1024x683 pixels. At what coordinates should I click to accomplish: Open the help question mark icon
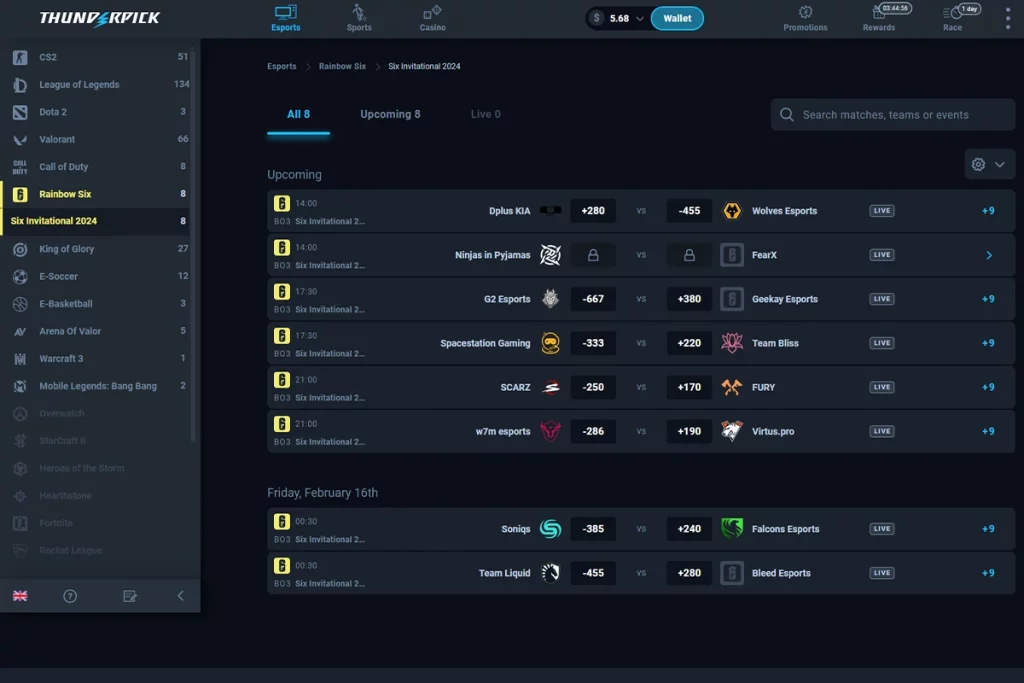70,596
